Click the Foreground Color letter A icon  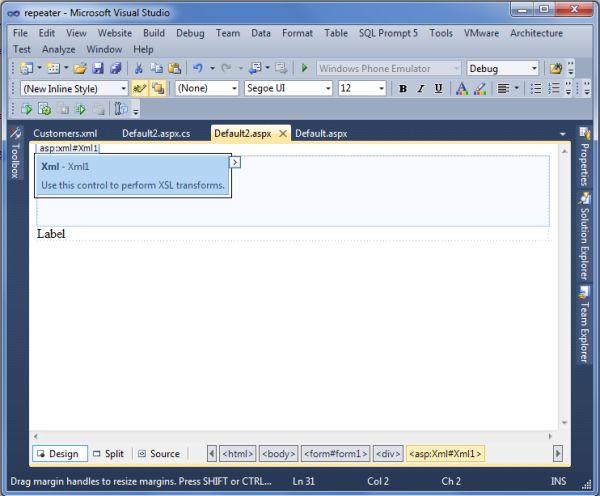[462, 89]
